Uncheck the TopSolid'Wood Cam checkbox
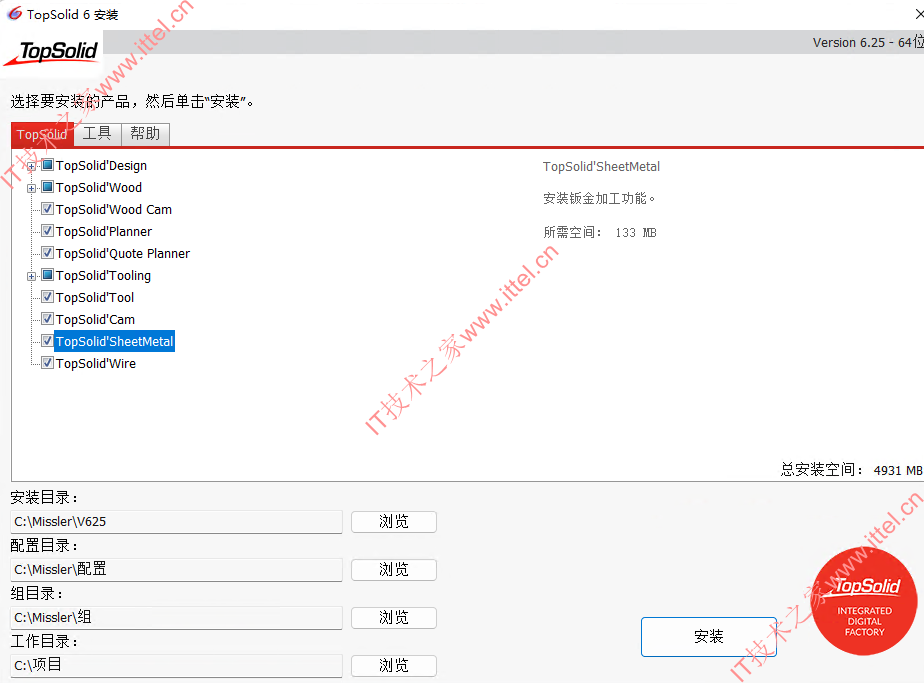924x683 pixels. click(x=48, y=209)
